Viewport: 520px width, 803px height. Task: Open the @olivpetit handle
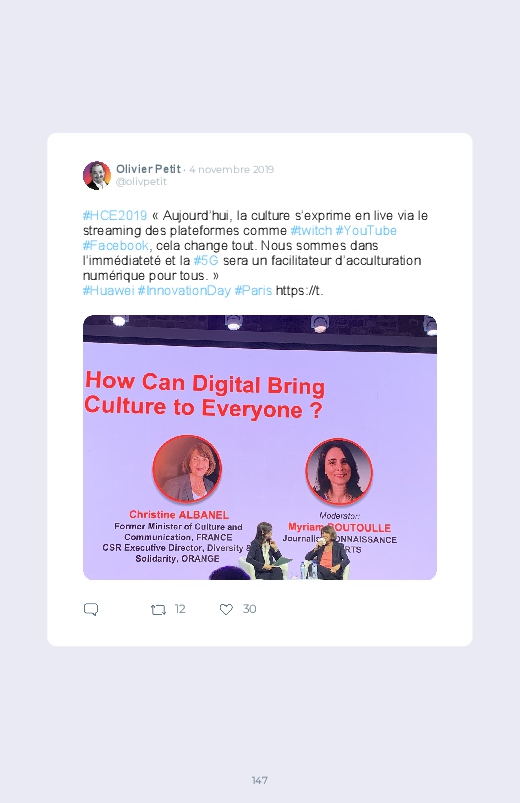141,181
